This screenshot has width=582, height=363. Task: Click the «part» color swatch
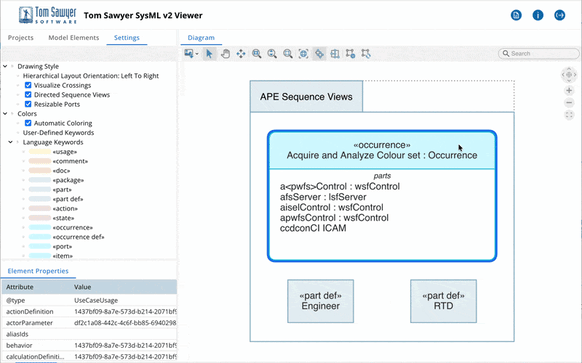(x=40, y=189)
